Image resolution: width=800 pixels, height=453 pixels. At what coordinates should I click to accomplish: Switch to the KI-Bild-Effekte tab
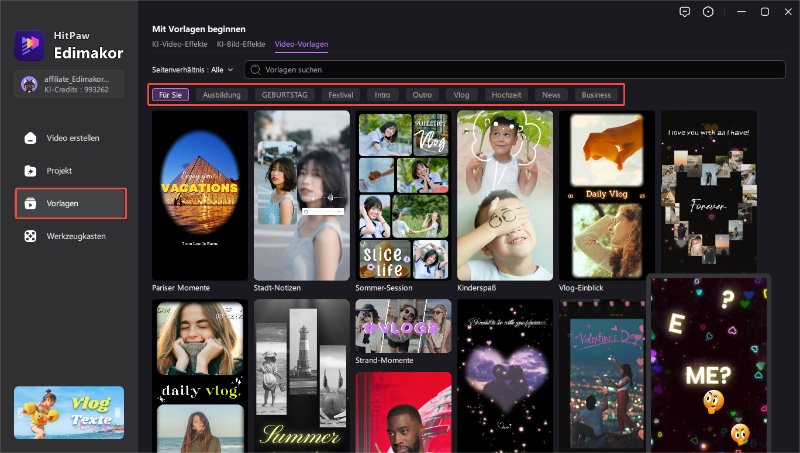click(x=241, y=45)
